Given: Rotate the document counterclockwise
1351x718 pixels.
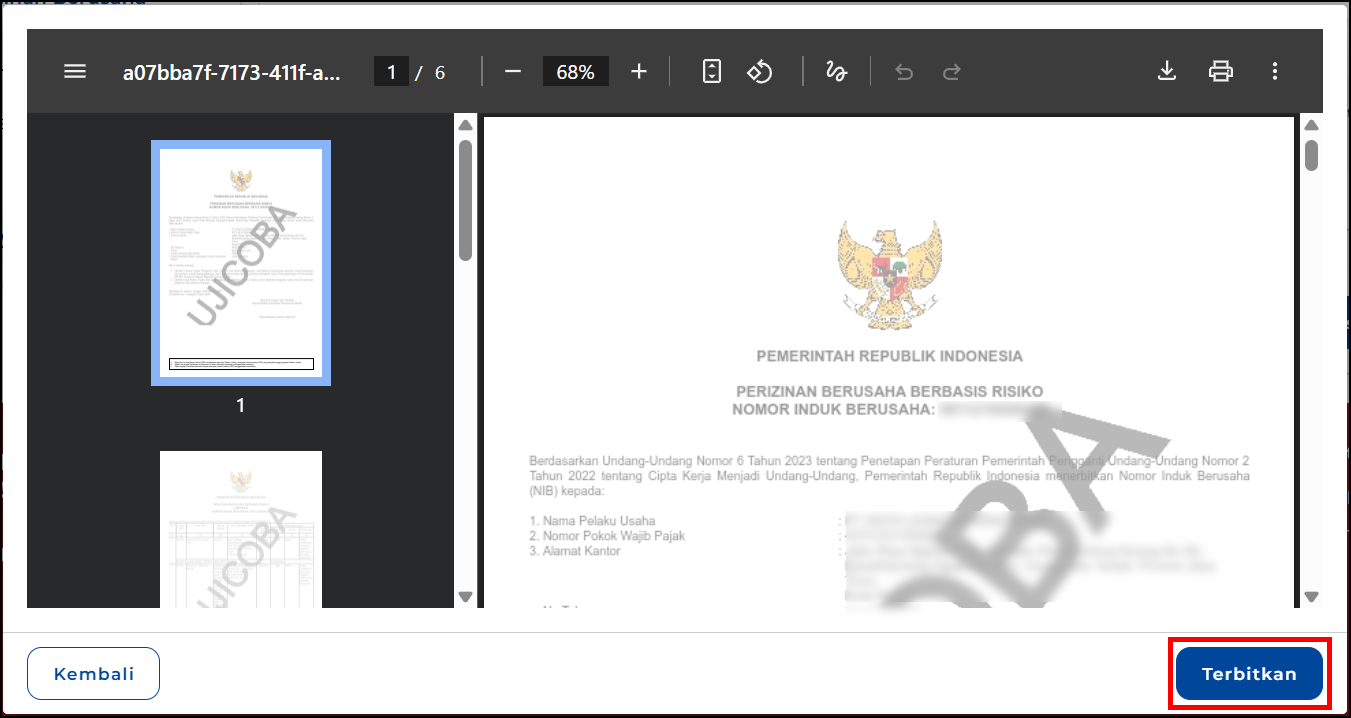Looking at the screenshot, I should pos(760,72).
